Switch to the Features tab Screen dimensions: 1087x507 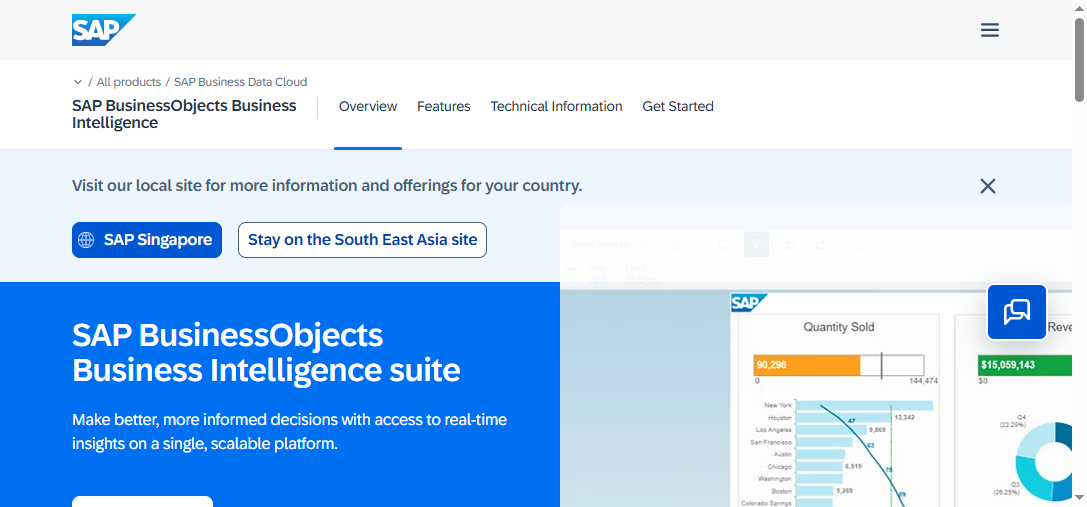(x=443, y=107)
